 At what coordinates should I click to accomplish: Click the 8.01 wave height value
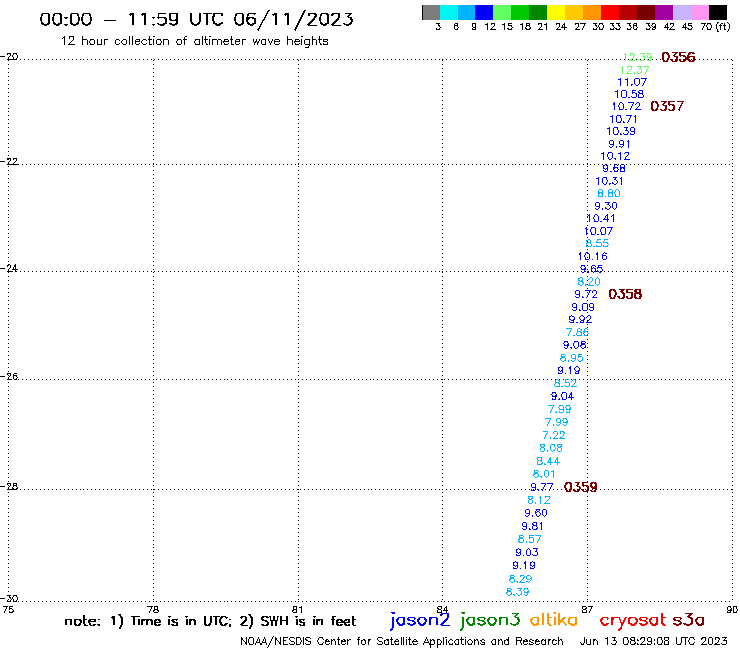pos(544,474)
